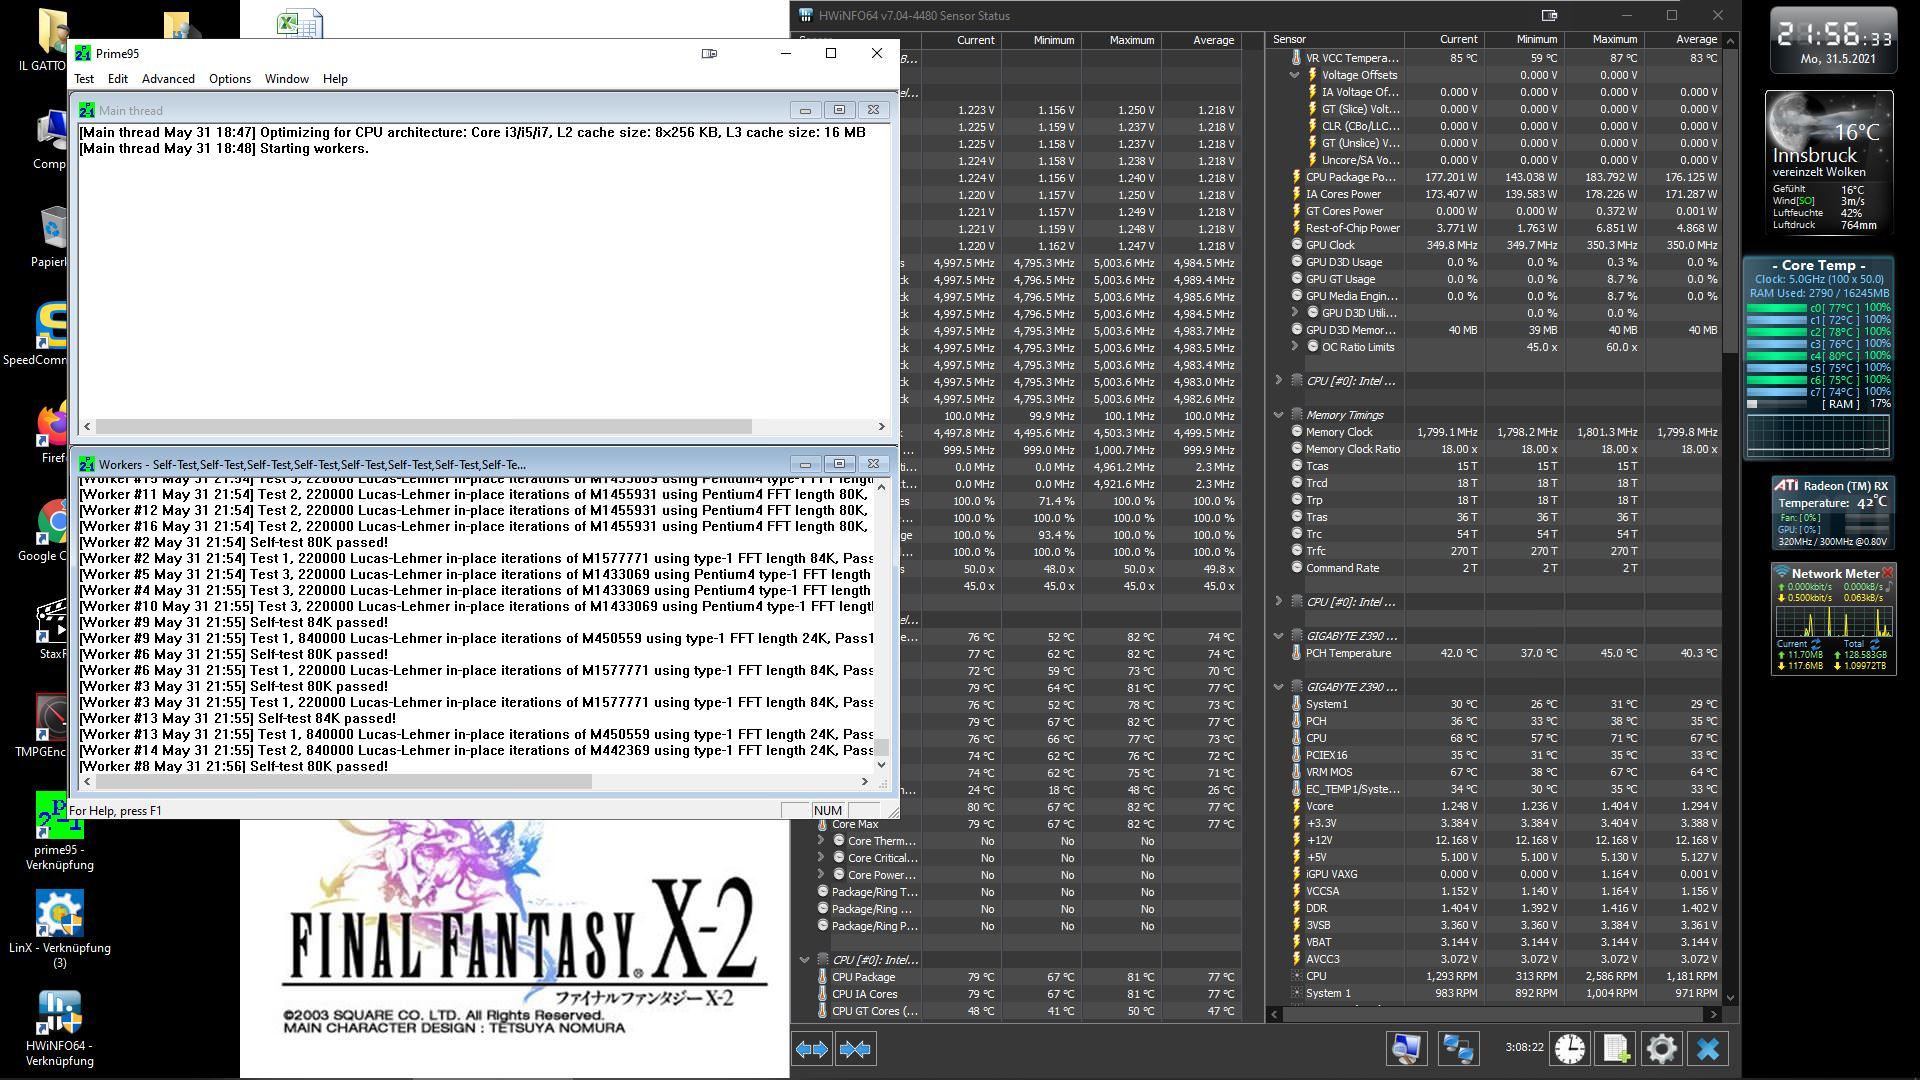Viewport: 1920px width, 1080px height.
Task: Close the Network Meter gadget
Action: [1887, 573]
